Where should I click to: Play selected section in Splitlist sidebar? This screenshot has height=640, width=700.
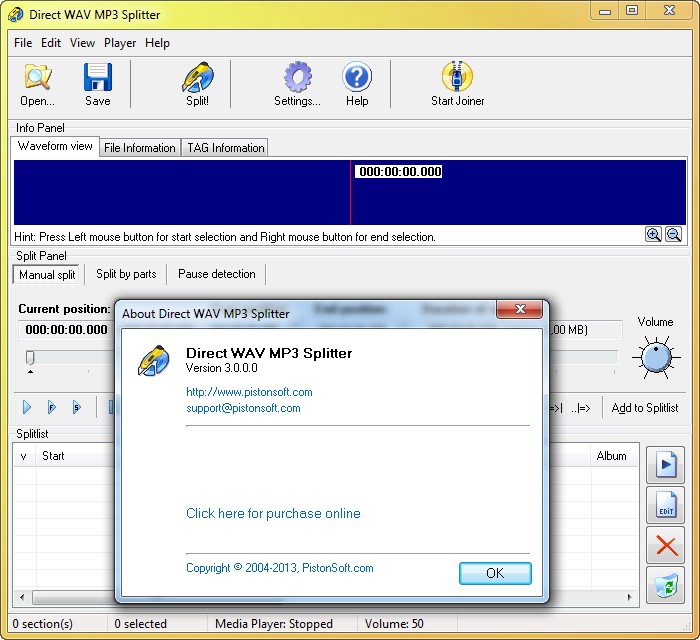(665, 465)
